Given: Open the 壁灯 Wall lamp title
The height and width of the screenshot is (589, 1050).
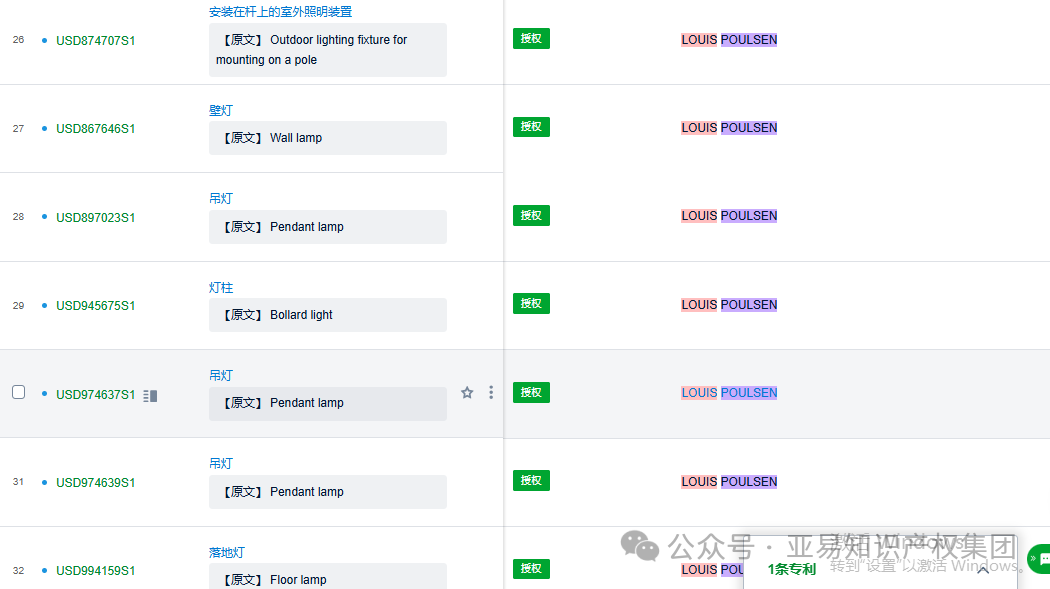Looking at the screenshot, I should [221, 111].
